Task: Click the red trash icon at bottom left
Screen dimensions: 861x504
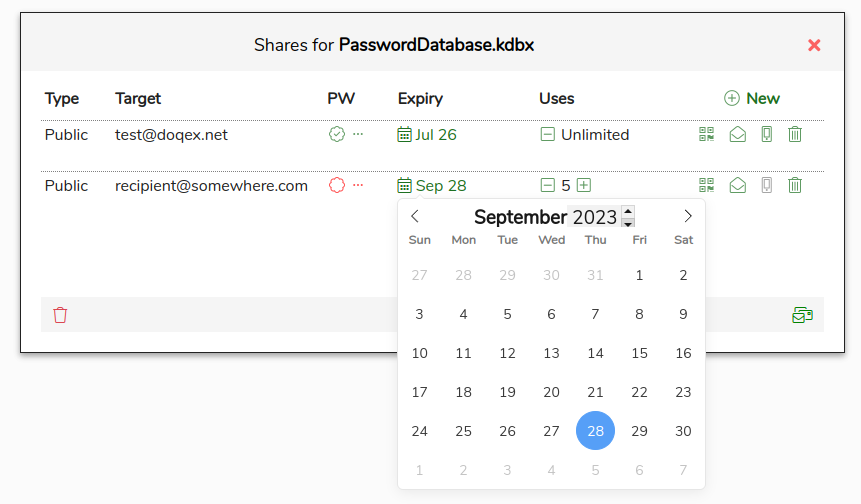Action: [x=60, y=315]
